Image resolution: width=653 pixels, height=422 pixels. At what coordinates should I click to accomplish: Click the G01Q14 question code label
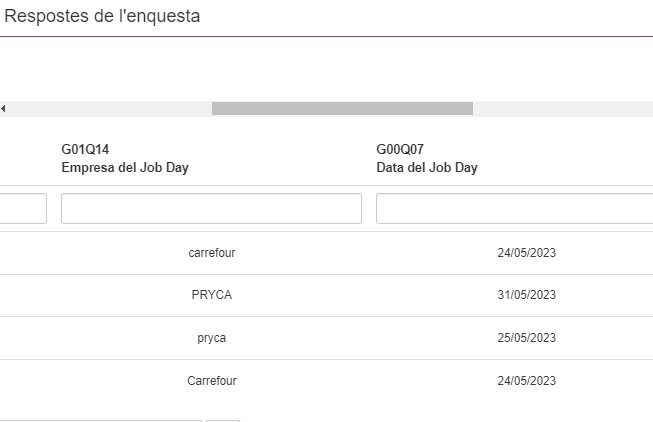click(84, 150)
